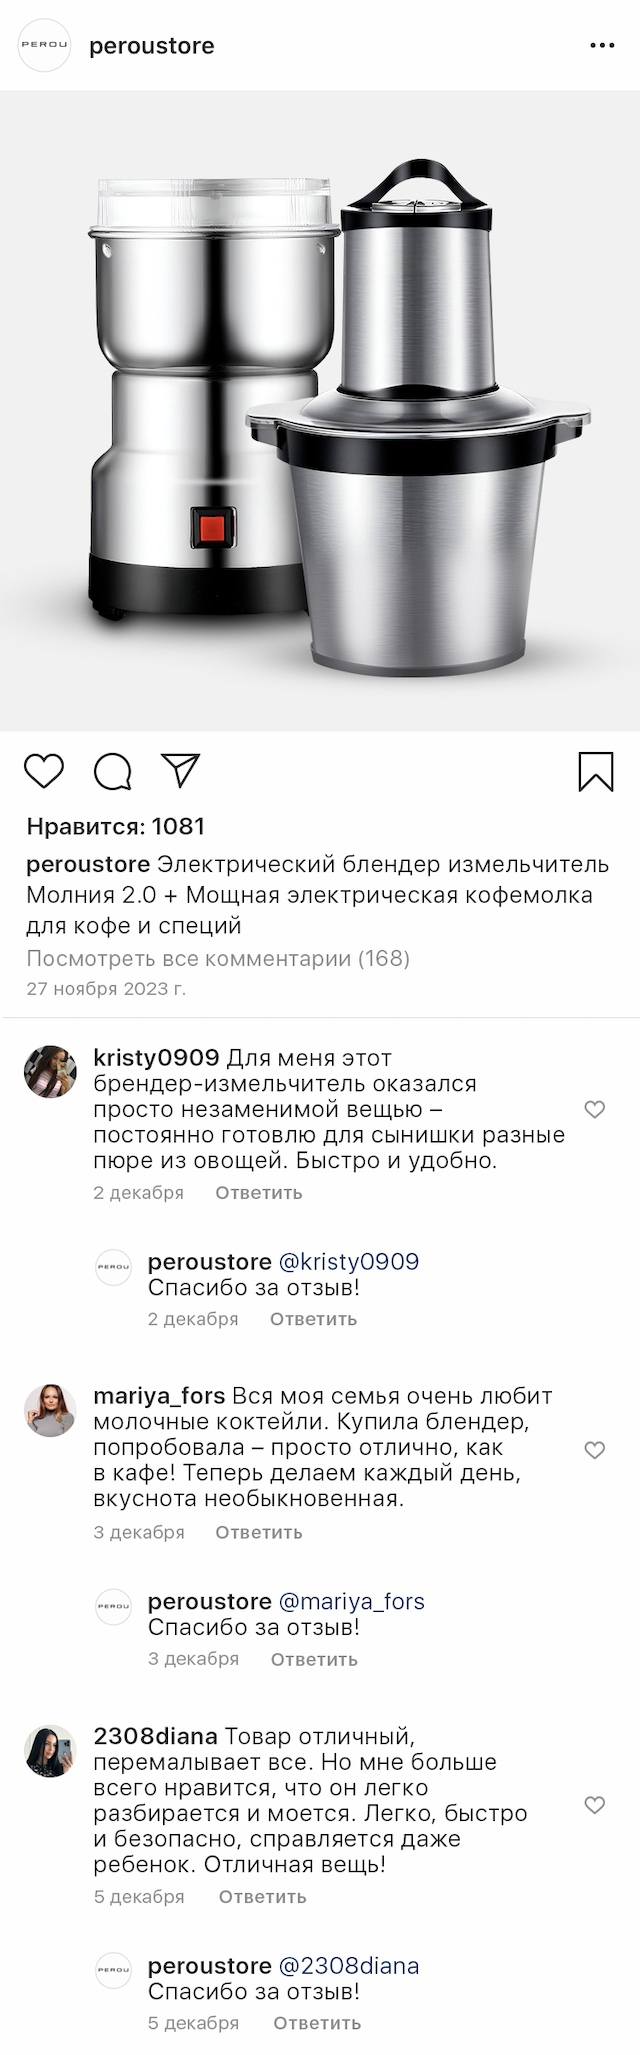Reply to 2308diana's comment
The image size is (640, 2055).
pos(263,1896)
